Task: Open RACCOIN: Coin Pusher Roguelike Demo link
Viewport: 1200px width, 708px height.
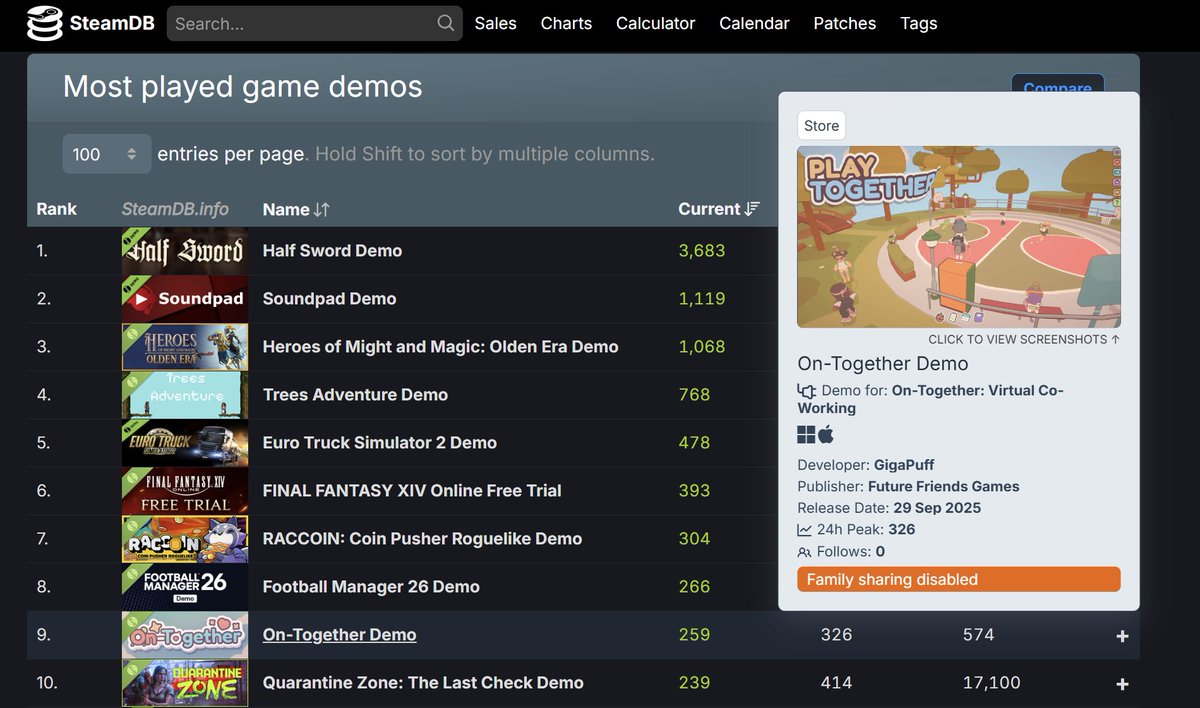Action: pyautogui.click(x=422, y=539)
